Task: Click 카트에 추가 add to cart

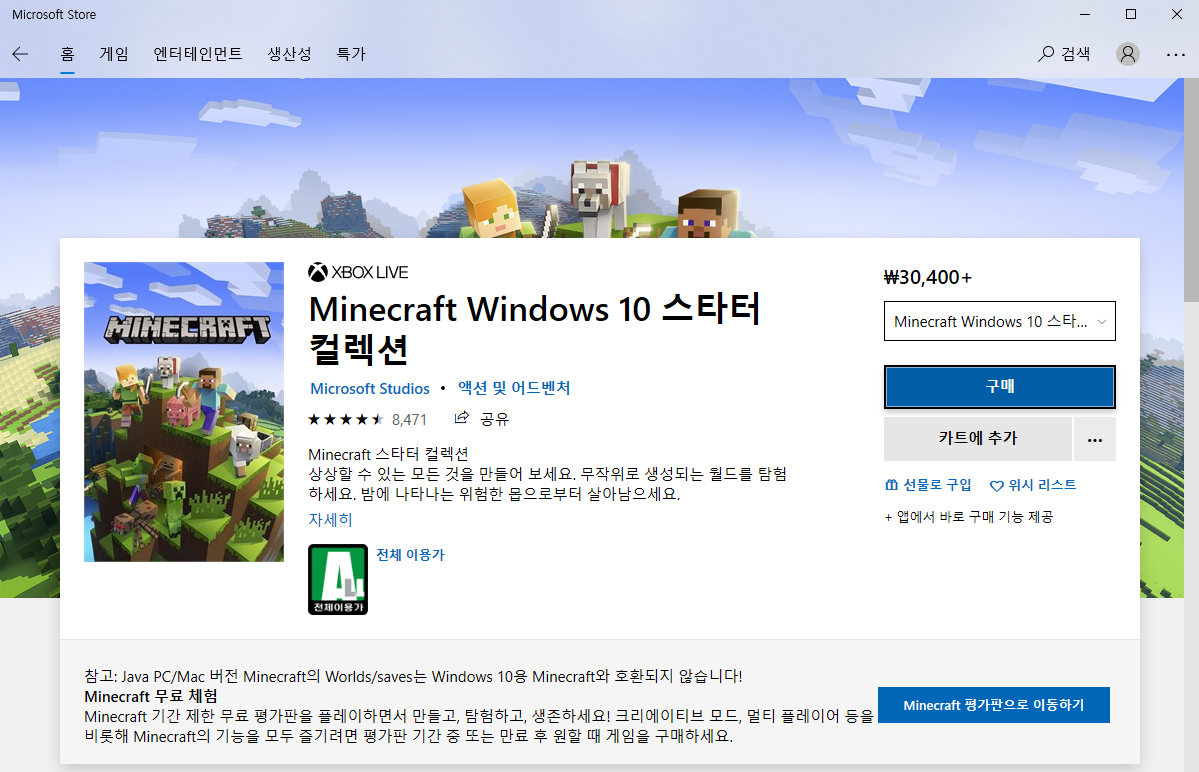Action: pyautogui.click(x=978, y=439)
